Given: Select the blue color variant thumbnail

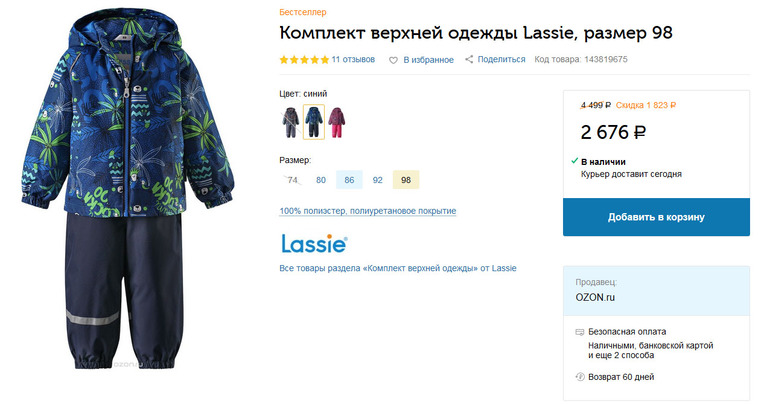Looking at the screenshot, I should [x=314, y=122].
